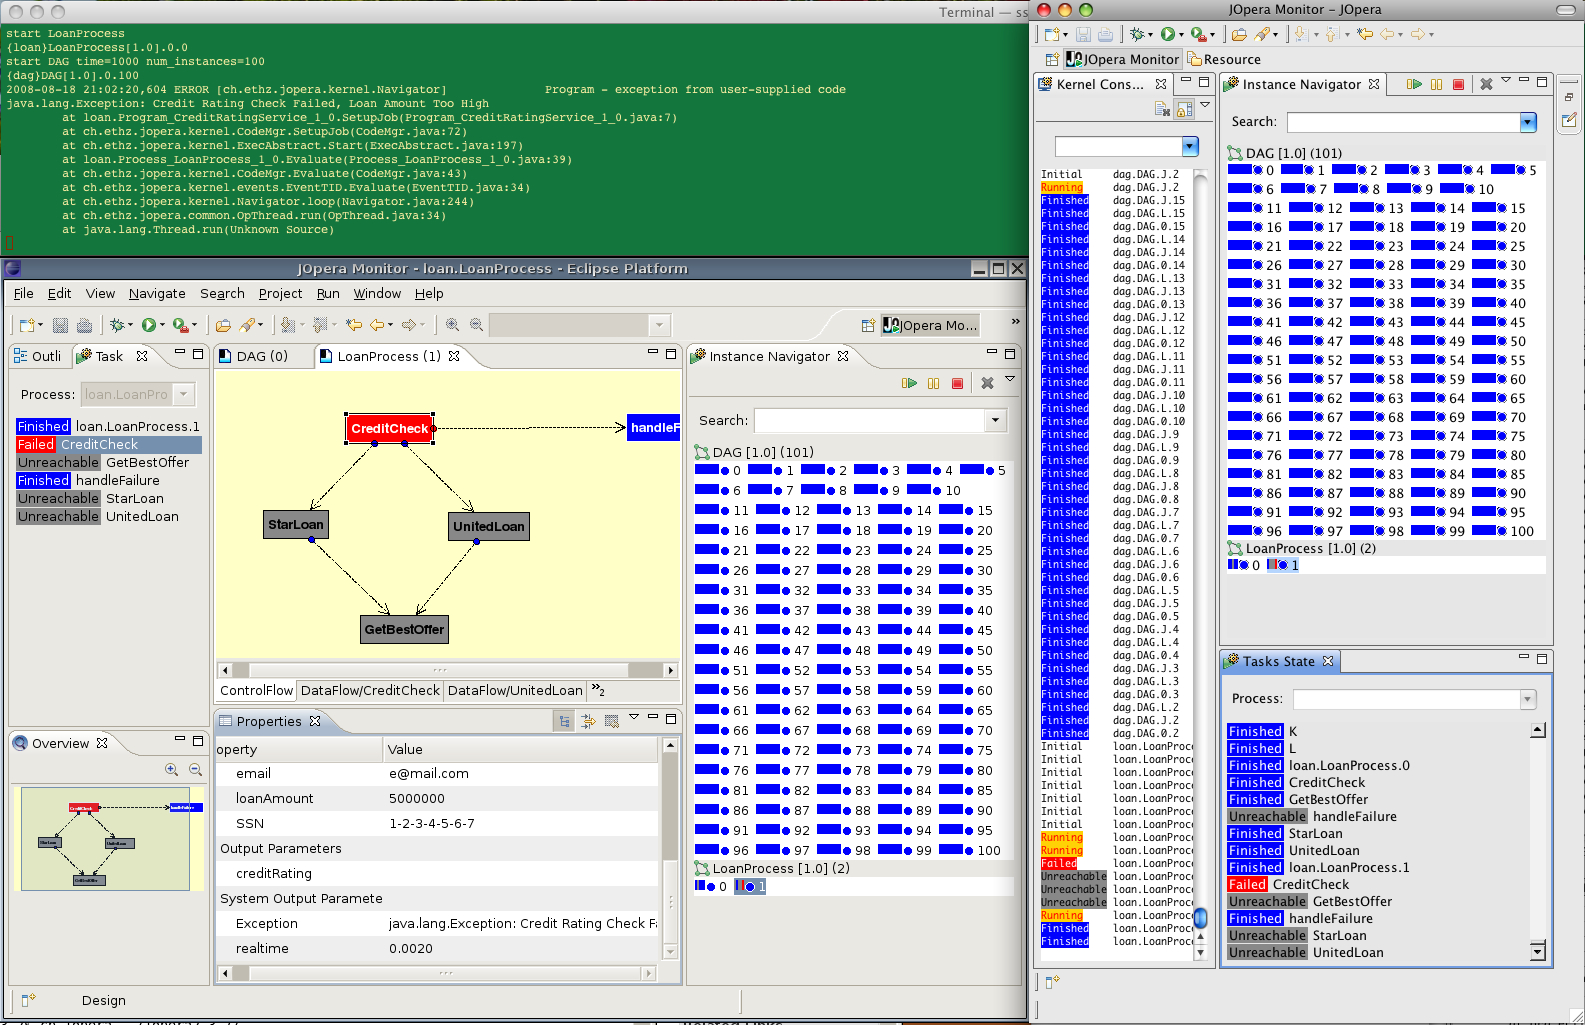Select Unreachable GetBestOffer row in Task panel
1585x1025 pixels.
(x=109, y=462)
